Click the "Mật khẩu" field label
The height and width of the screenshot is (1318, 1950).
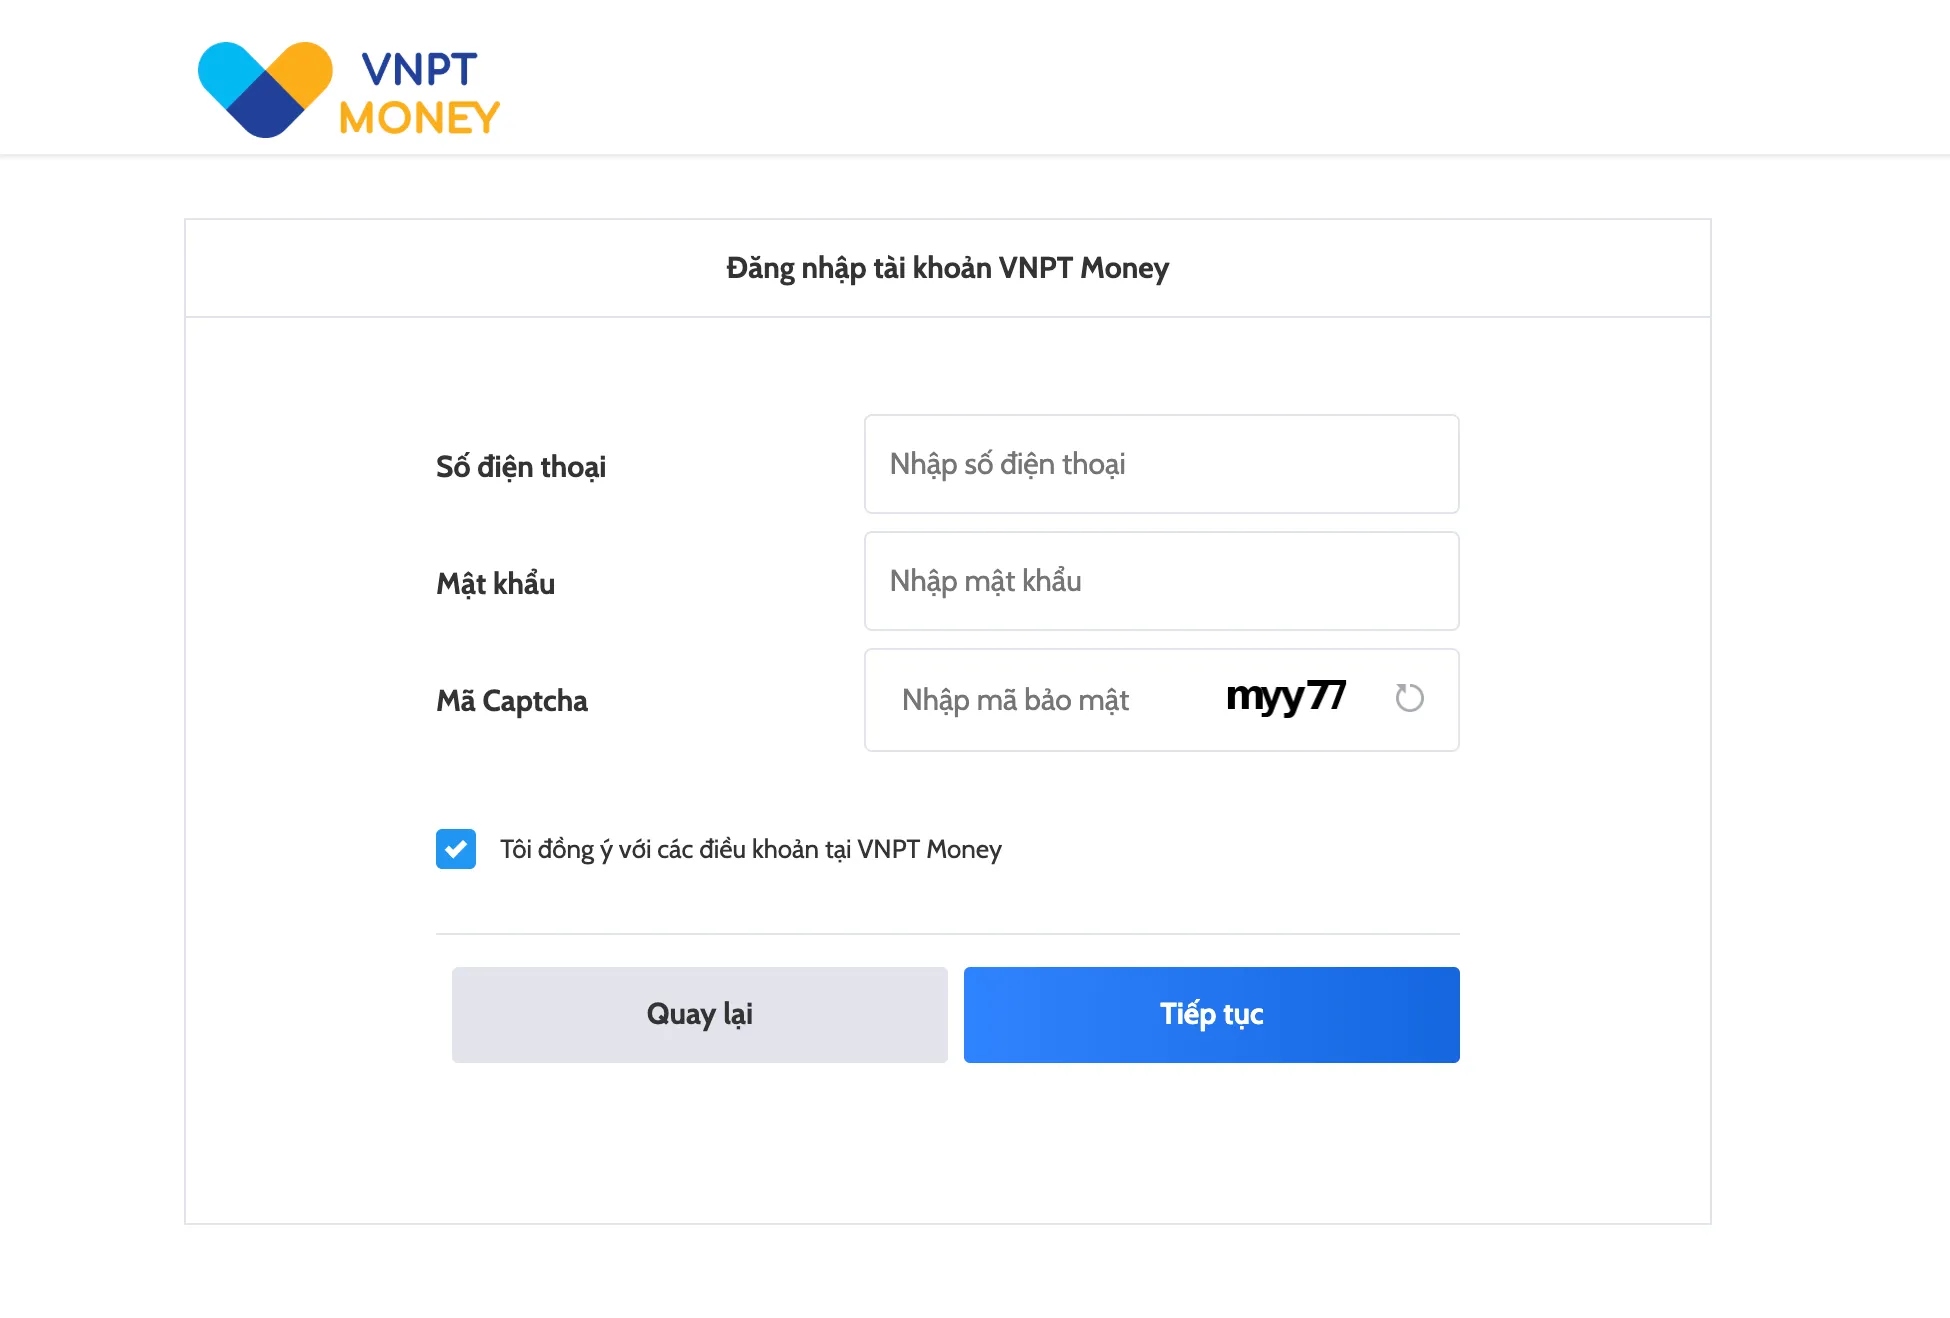pos(496,584)
